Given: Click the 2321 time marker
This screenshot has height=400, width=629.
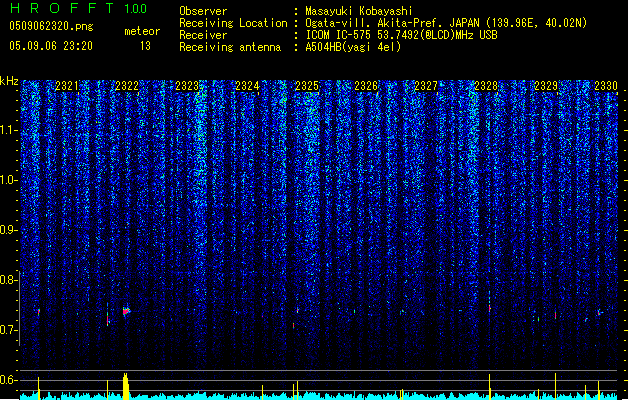Looking at the screenshot, I should tap(67, 85).
